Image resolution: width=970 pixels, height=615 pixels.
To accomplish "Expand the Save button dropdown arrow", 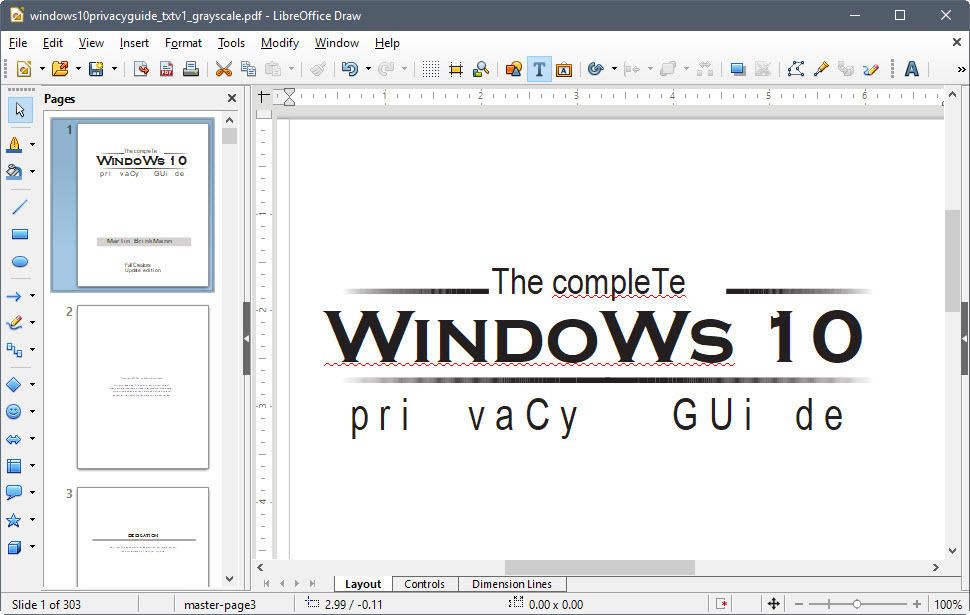I will point(114,69).
